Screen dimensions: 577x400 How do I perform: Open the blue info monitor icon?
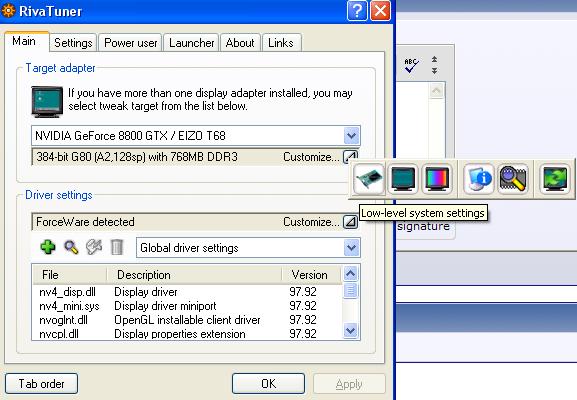(479, 179)
